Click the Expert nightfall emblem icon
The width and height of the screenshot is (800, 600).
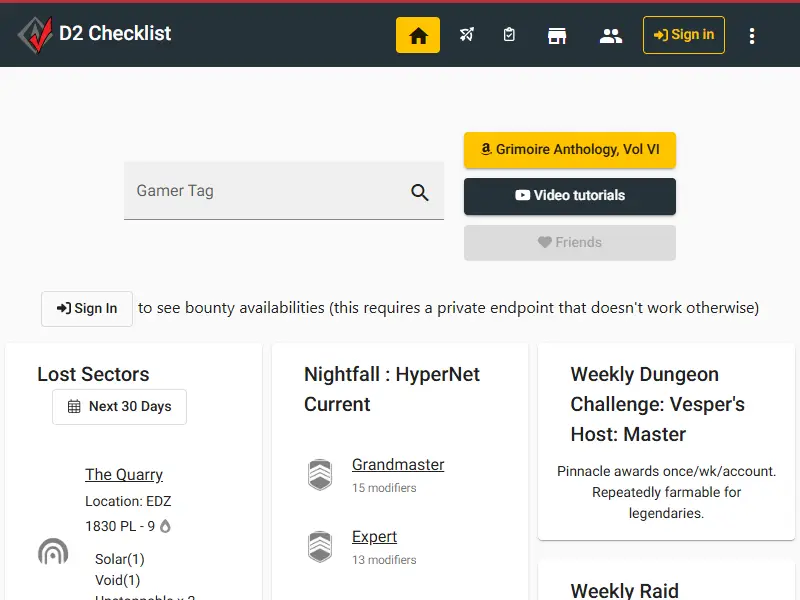tap(320, 546)
